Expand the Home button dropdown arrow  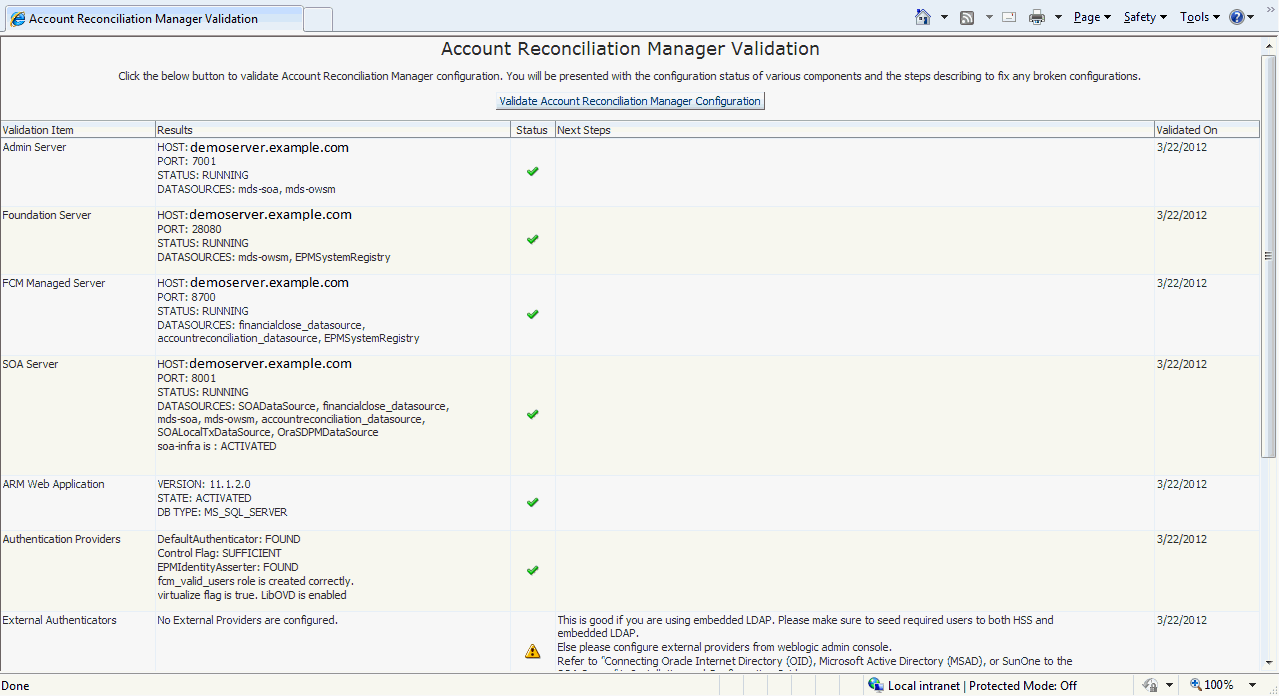944,17
